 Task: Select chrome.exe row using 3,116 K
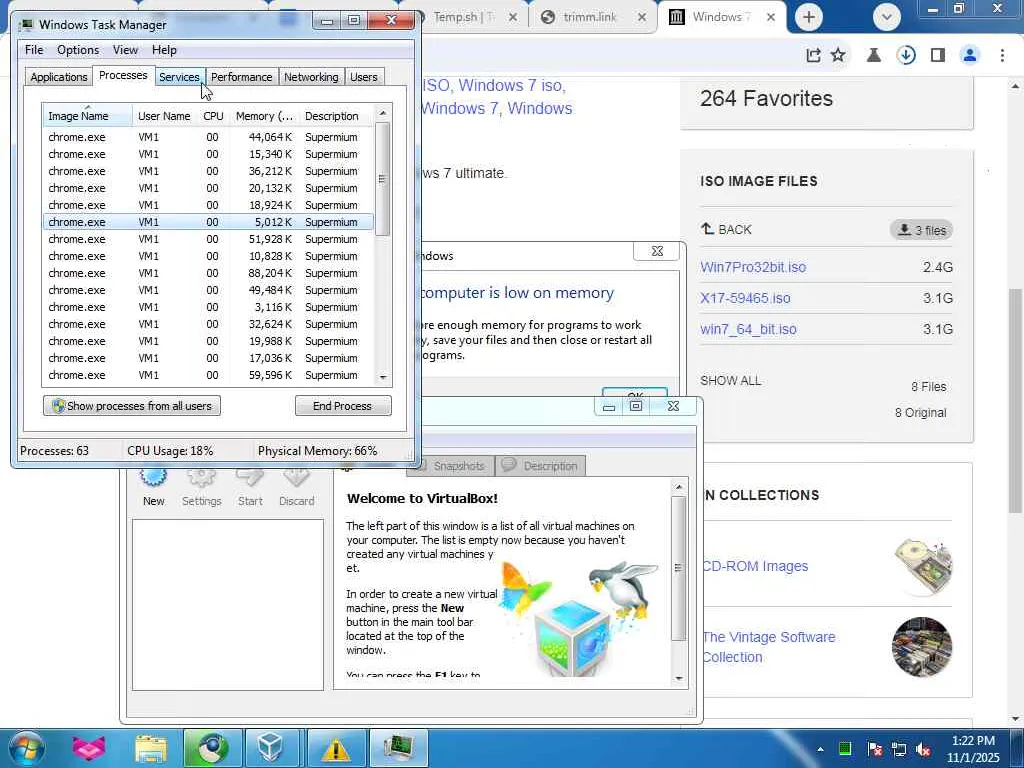pyautogui.click(x=208, y=307)
